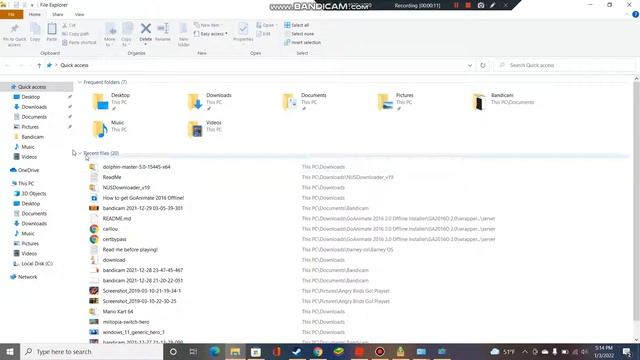Click Select all in the ribbon

point(297,25)
